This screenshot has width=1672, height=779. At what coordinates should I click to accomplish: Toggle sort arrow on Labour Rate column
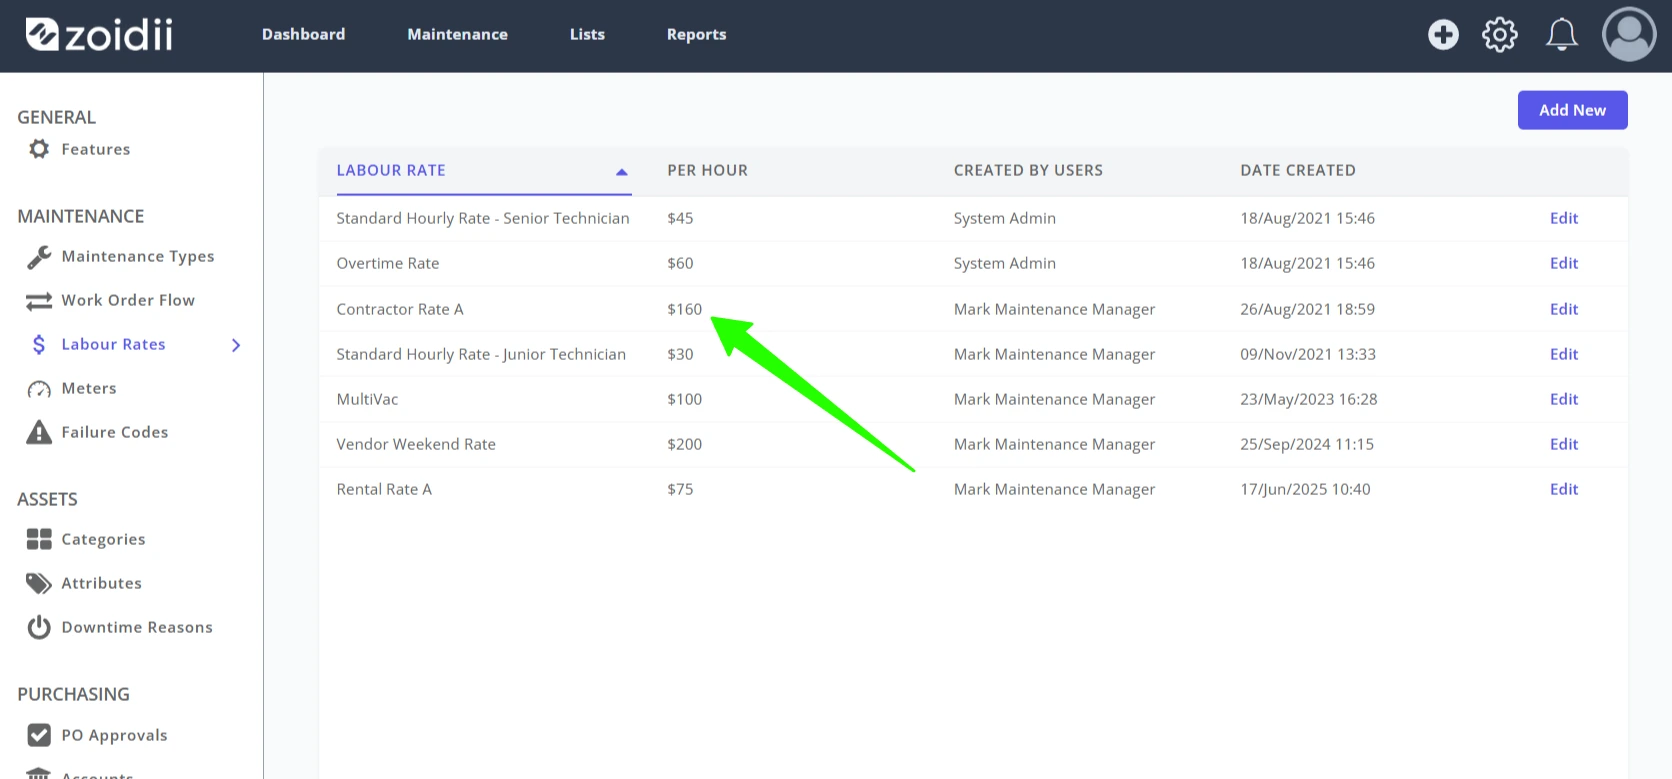tap(622, 172)
